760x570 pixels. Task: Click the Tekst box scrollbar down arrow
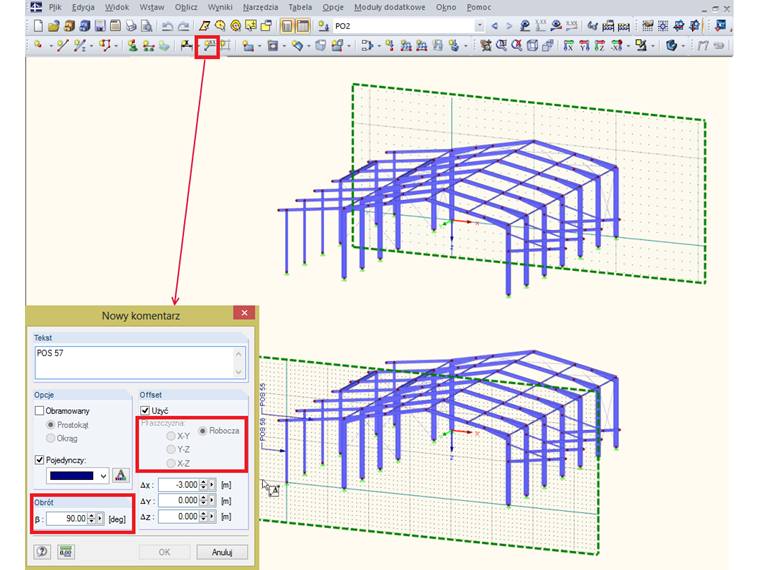click(238, 372)
